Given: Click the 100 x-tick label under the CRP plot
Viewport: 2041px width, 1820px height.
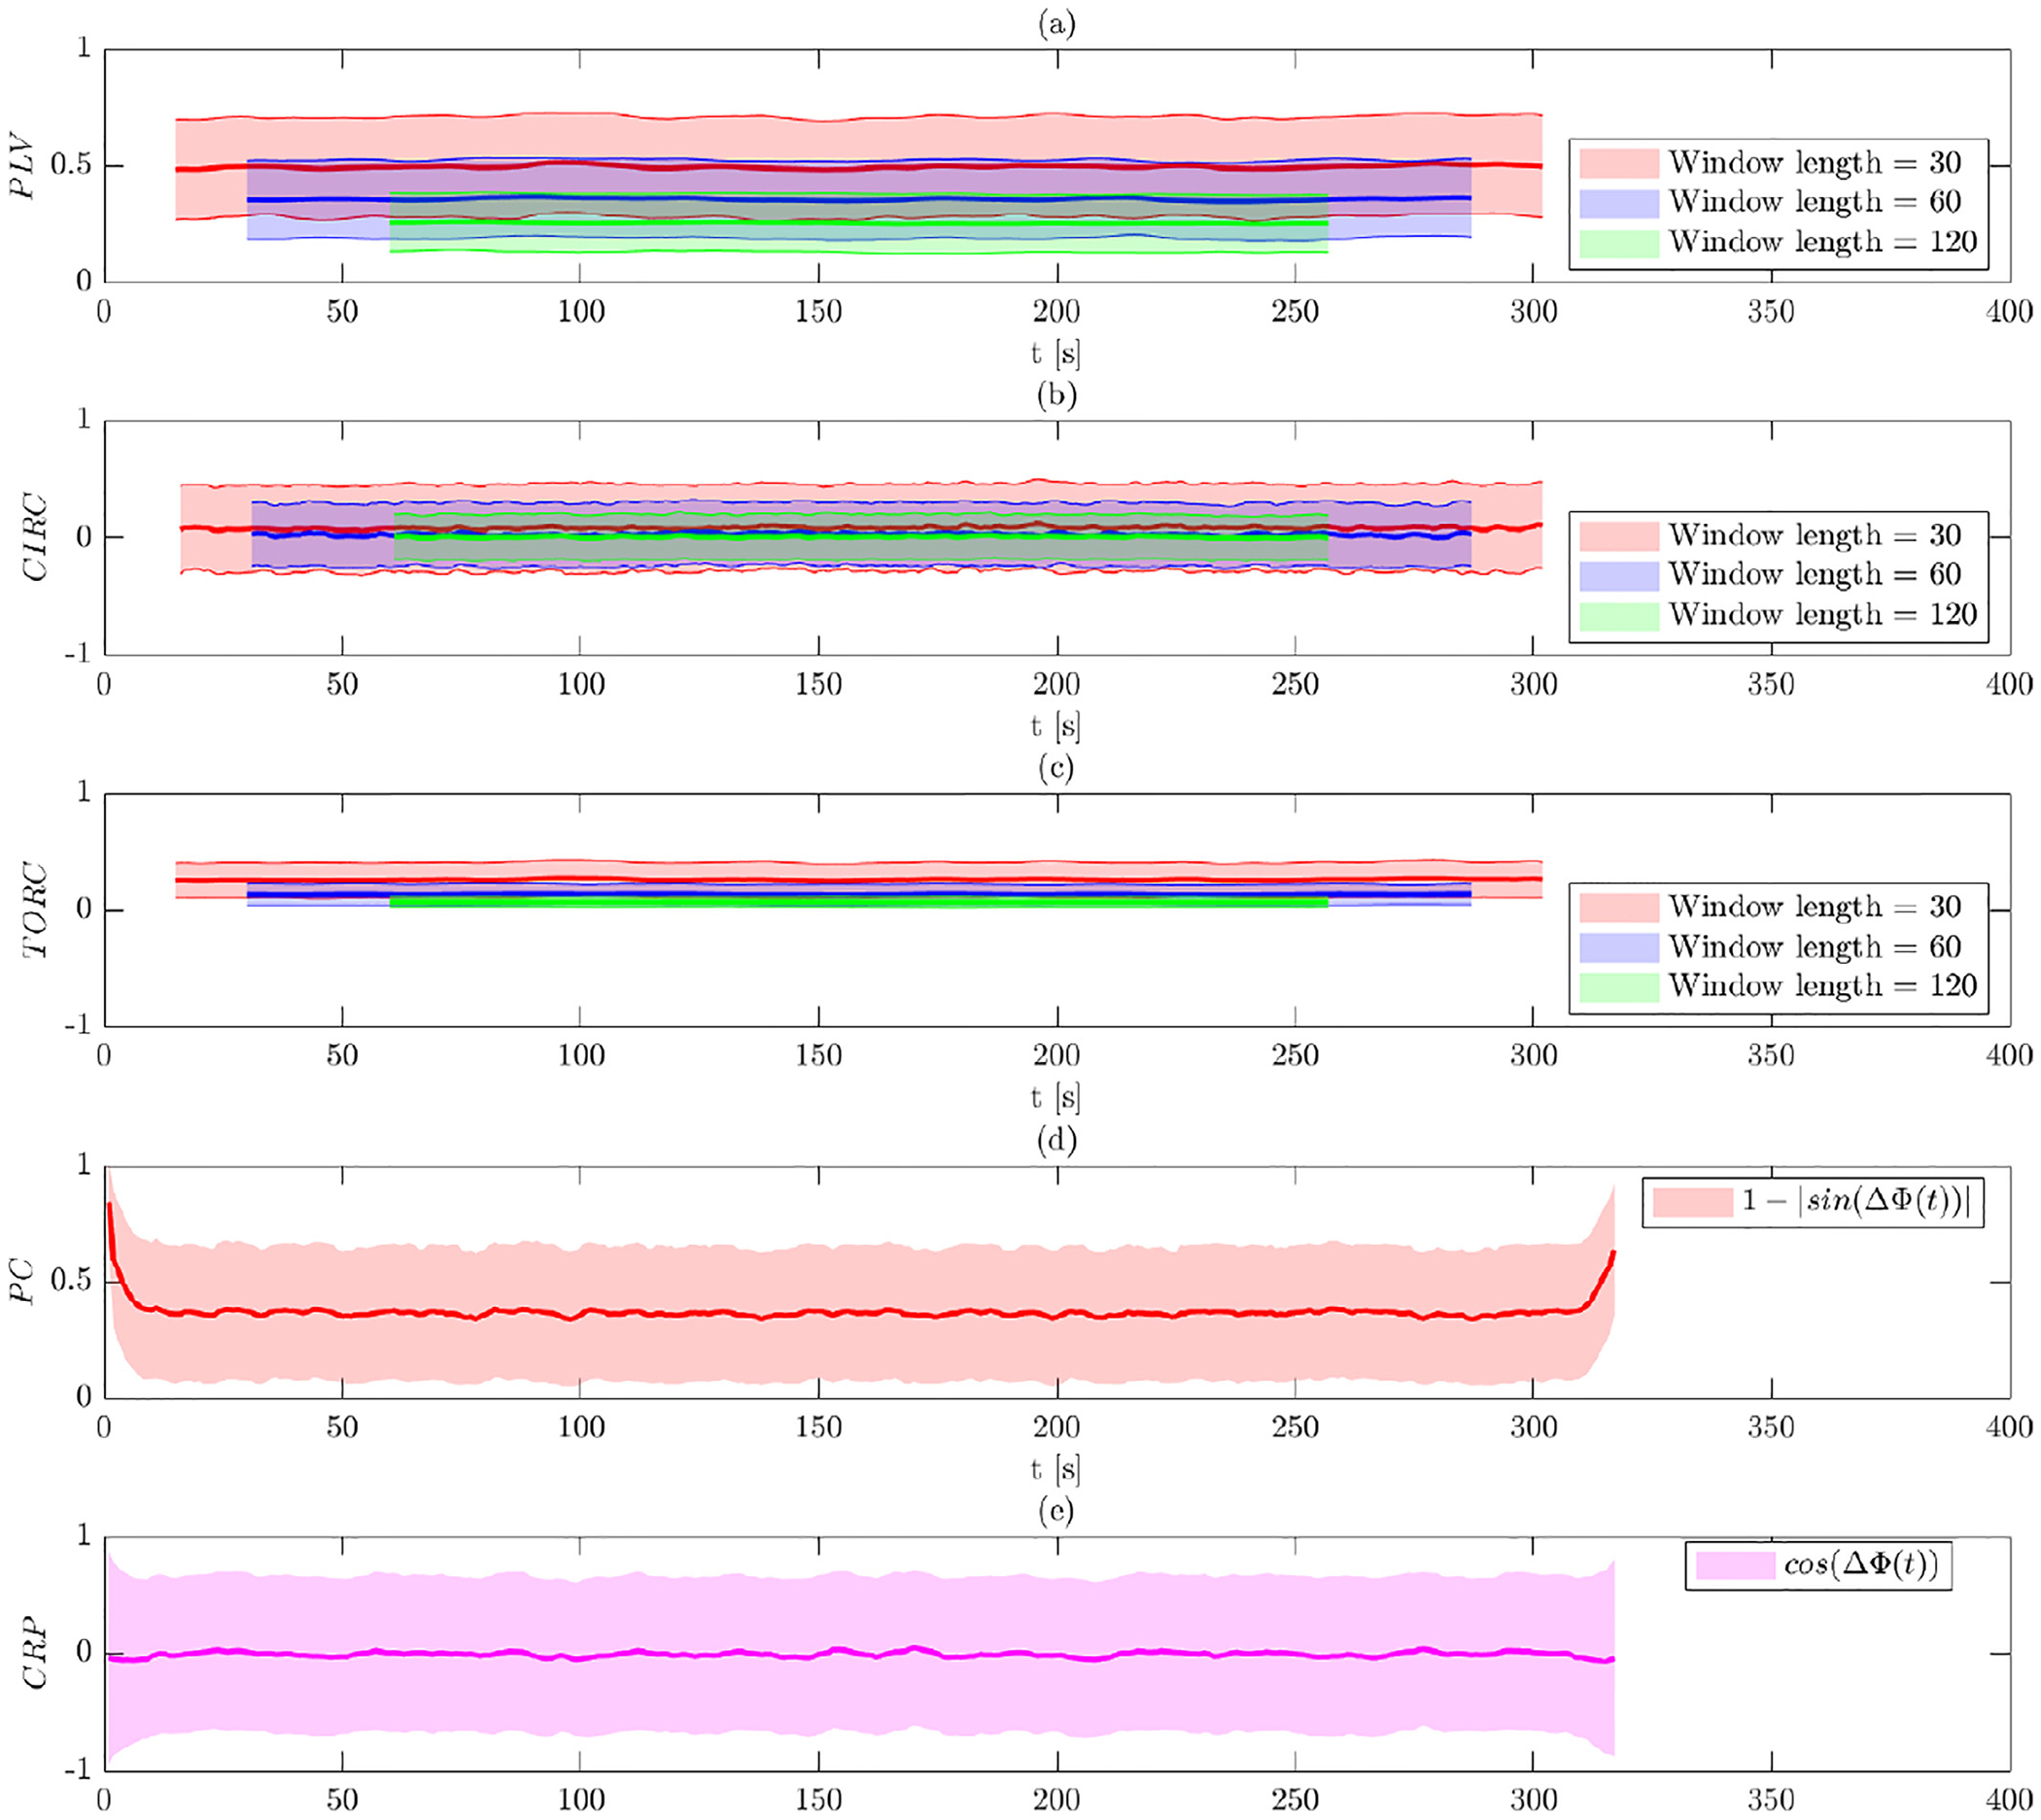Looking at the screenshot, I should pyautogui.click(x=581, y=1801).
